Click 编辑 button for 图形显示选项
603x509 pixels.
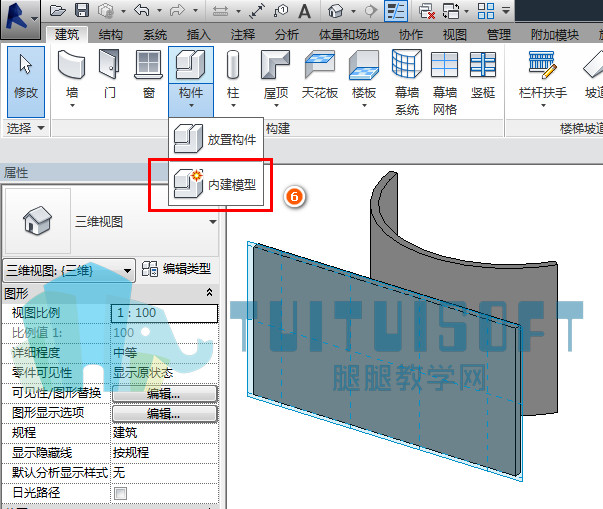coord(165,414)
